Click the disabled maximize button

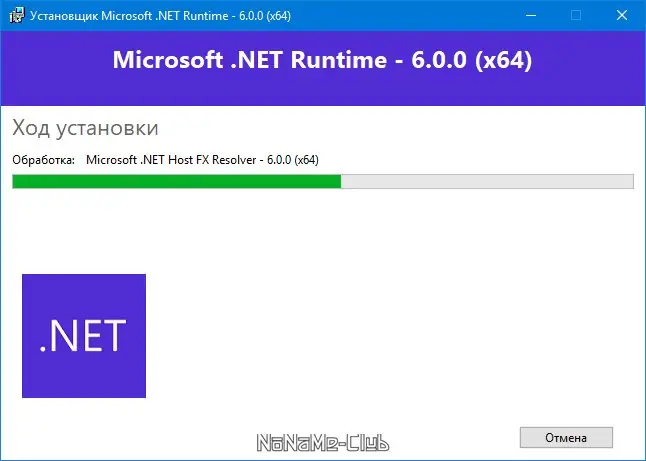[576, 16]
